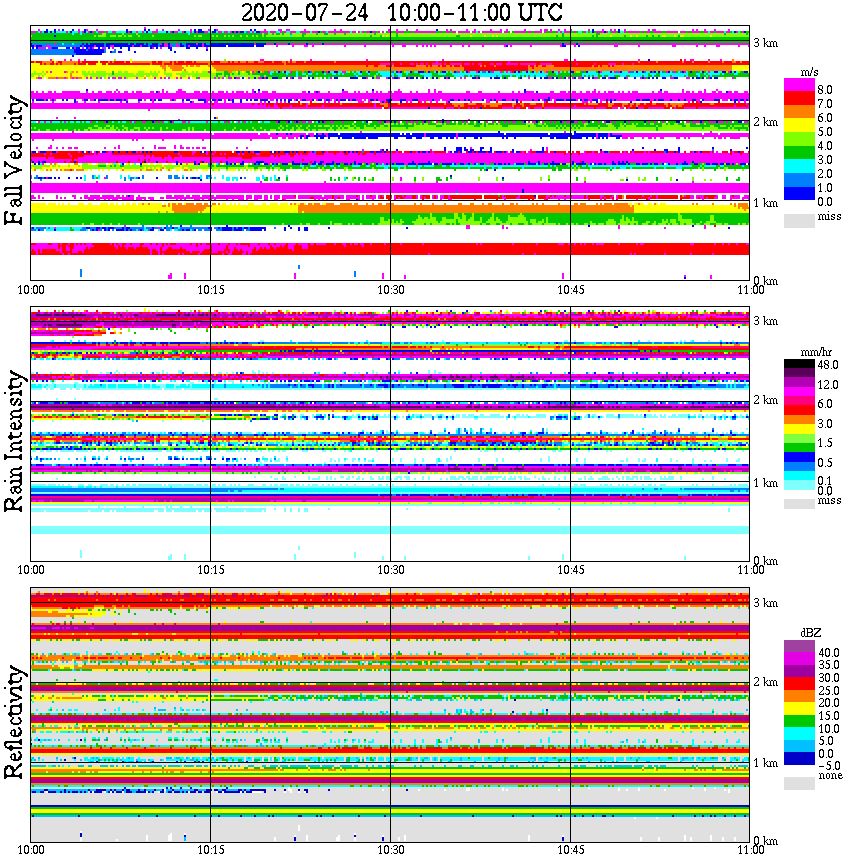
Task: Click the "10:15" tick under the Fall Velocity plot
Action: (211, 290)
